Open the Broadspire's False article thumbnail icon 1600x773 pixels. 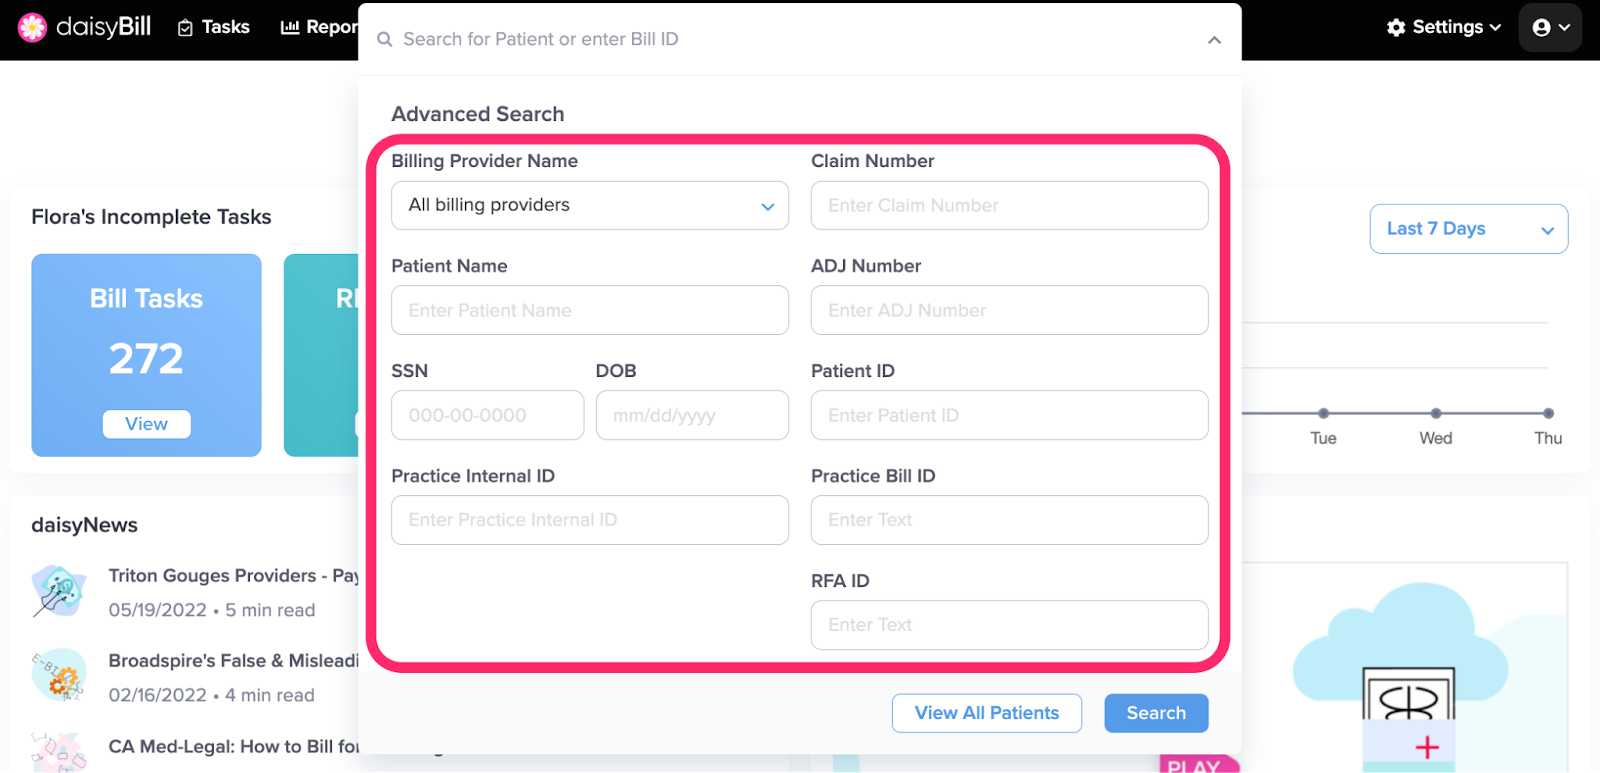pos(58,675)
